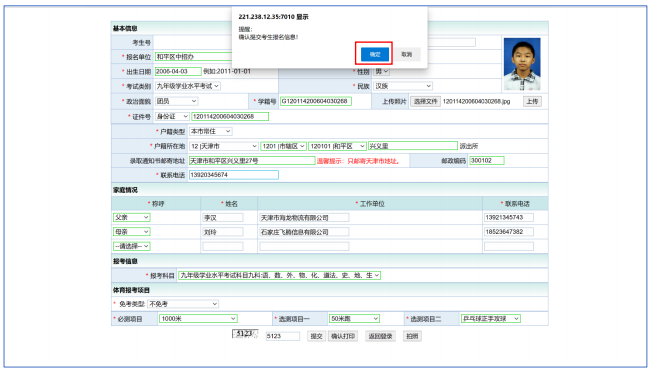Open the 政治面貌 dropdown showing 团员
This screenshot has height=374, width=650.
(176, 101)
